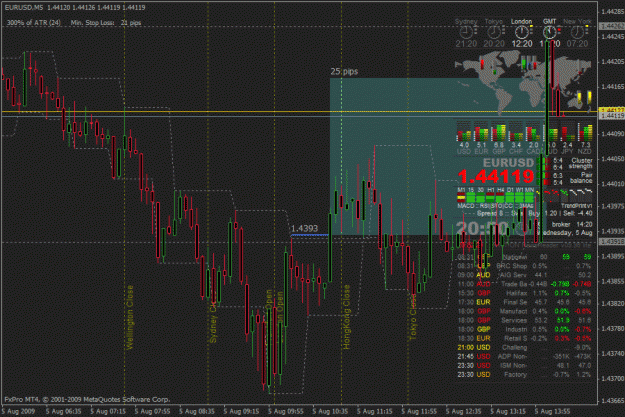
Task: Click the GBP currency strength meter bars
Action: tap(499, 132)
